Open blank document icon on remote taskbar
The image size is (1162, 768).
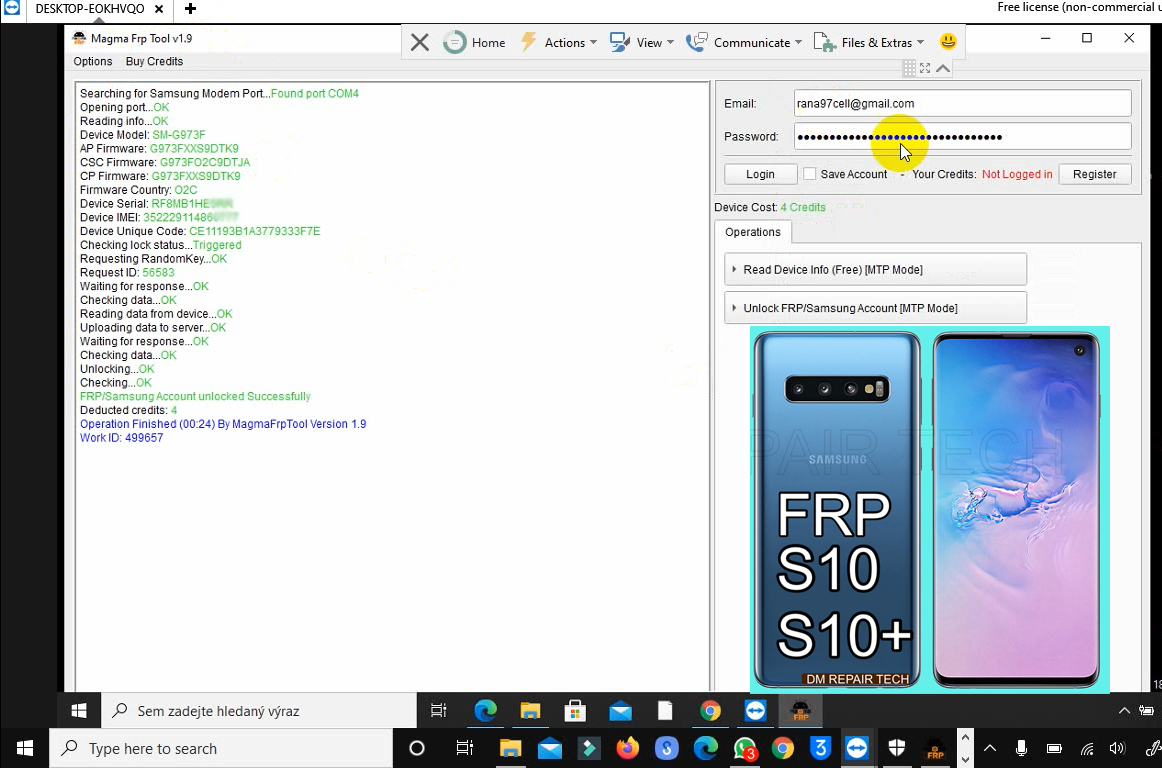[665, 711]
